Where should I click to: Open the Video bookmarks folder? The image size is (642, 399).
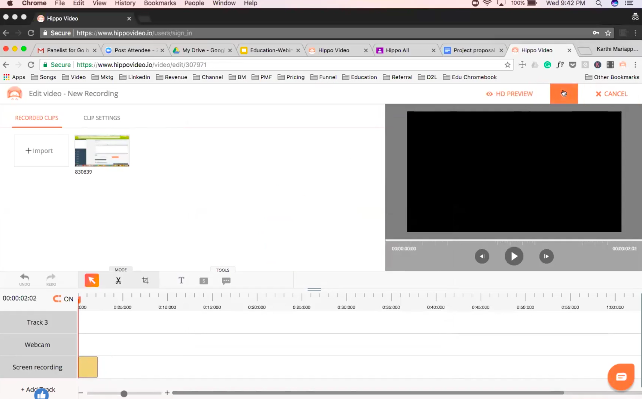(x=74, y=77)
